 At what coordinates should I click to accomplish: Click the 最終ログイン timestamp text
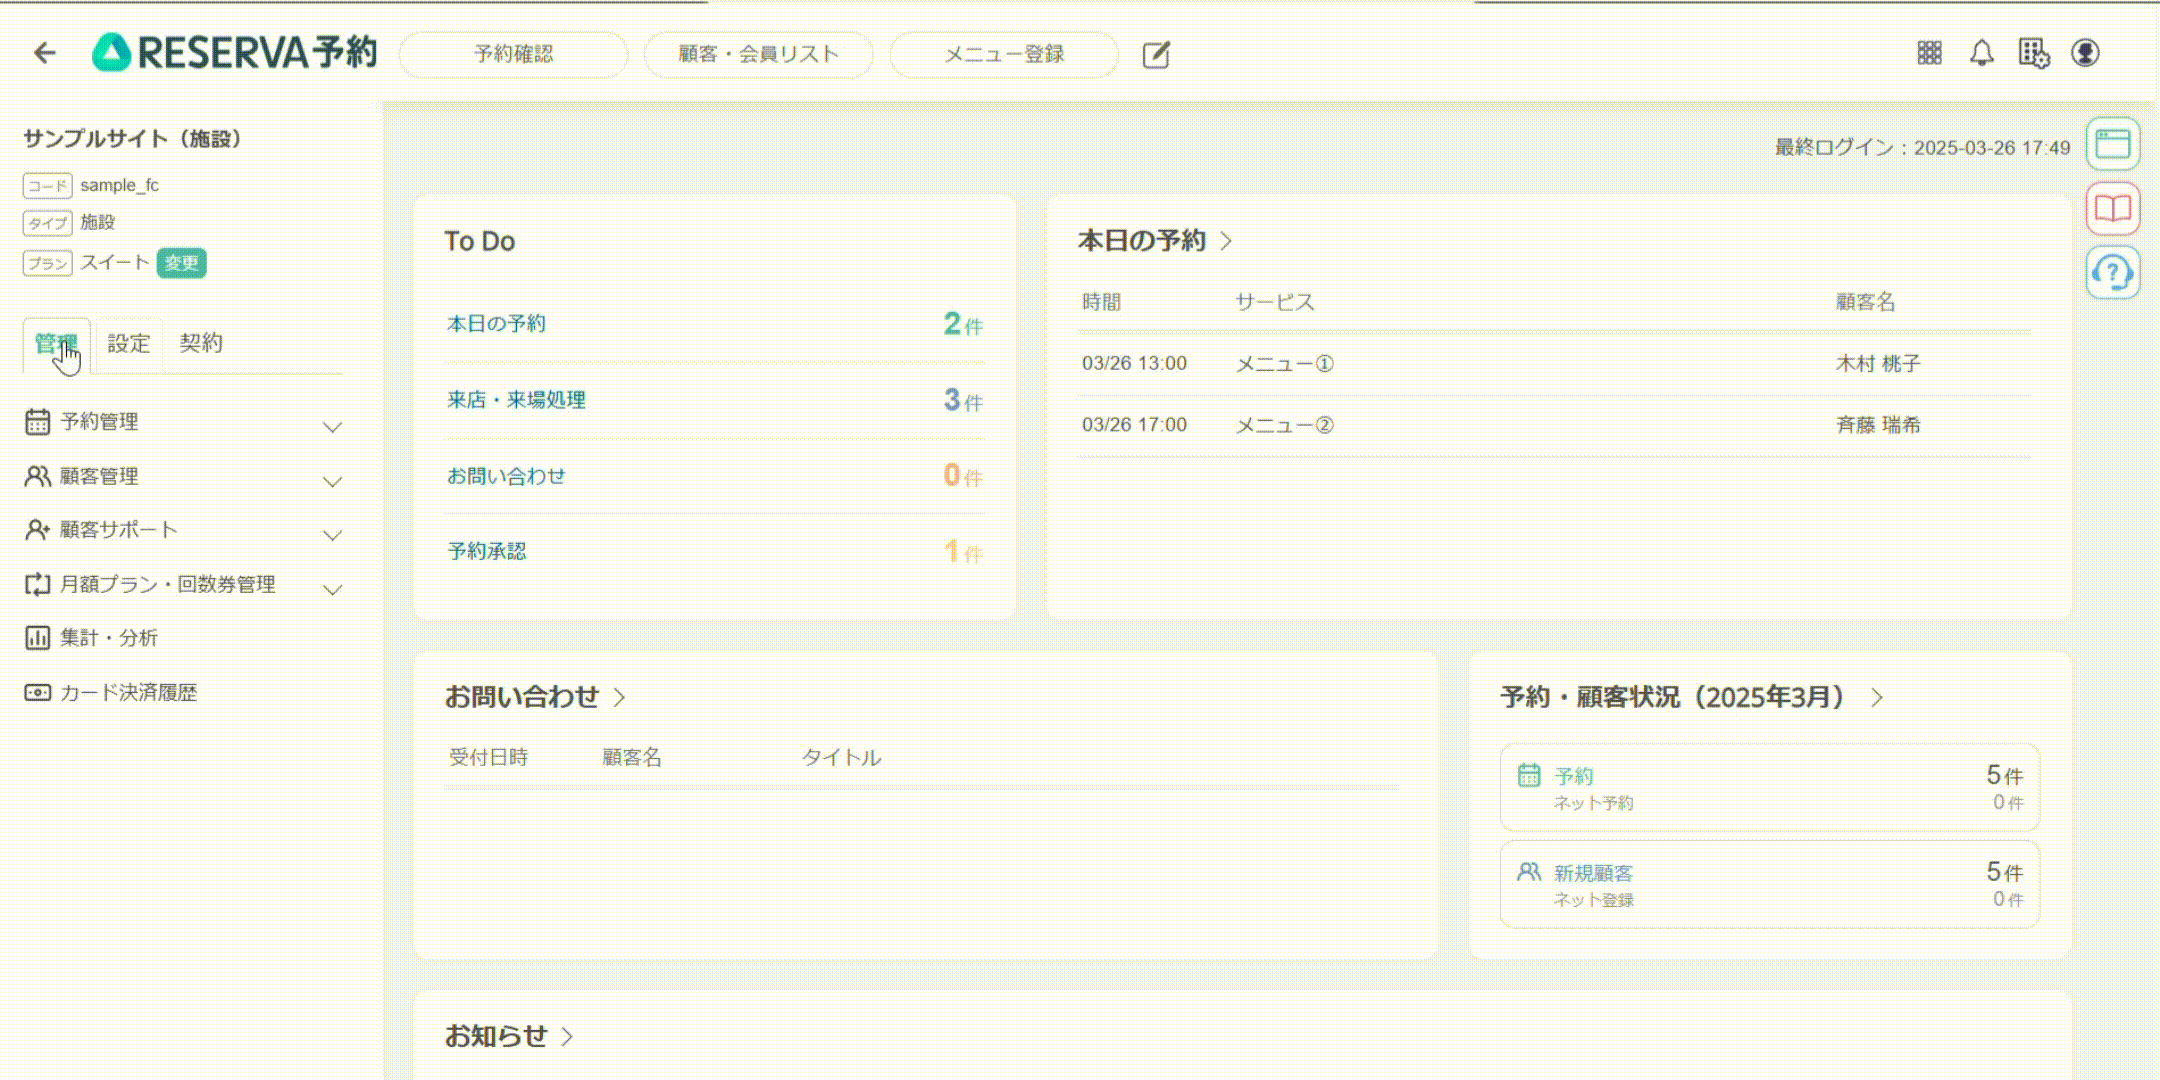[1922, 148]
